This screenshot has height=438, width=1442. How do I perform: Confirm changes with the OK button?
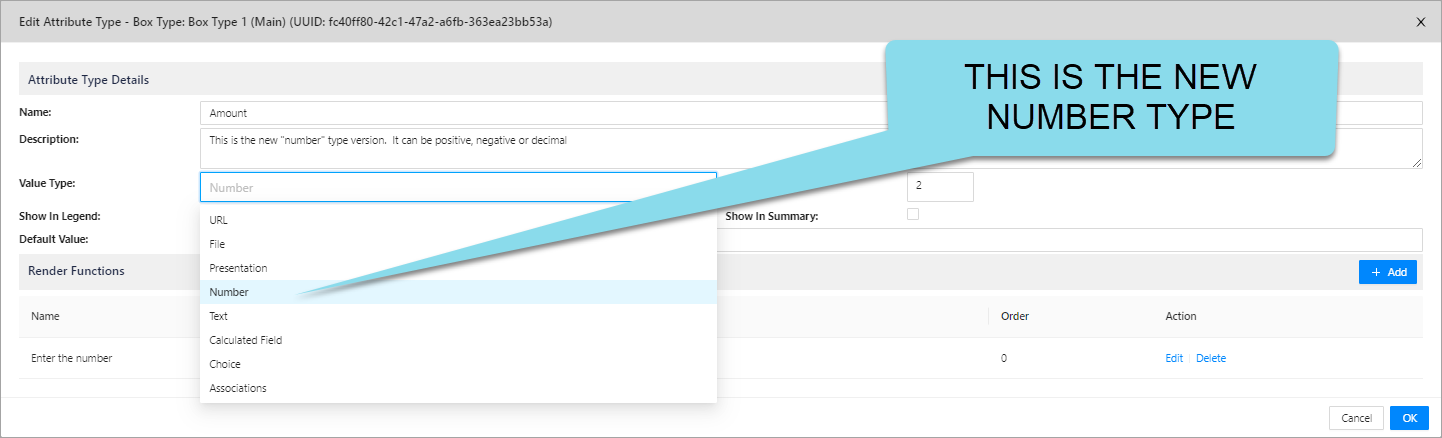pos(1409,418)
